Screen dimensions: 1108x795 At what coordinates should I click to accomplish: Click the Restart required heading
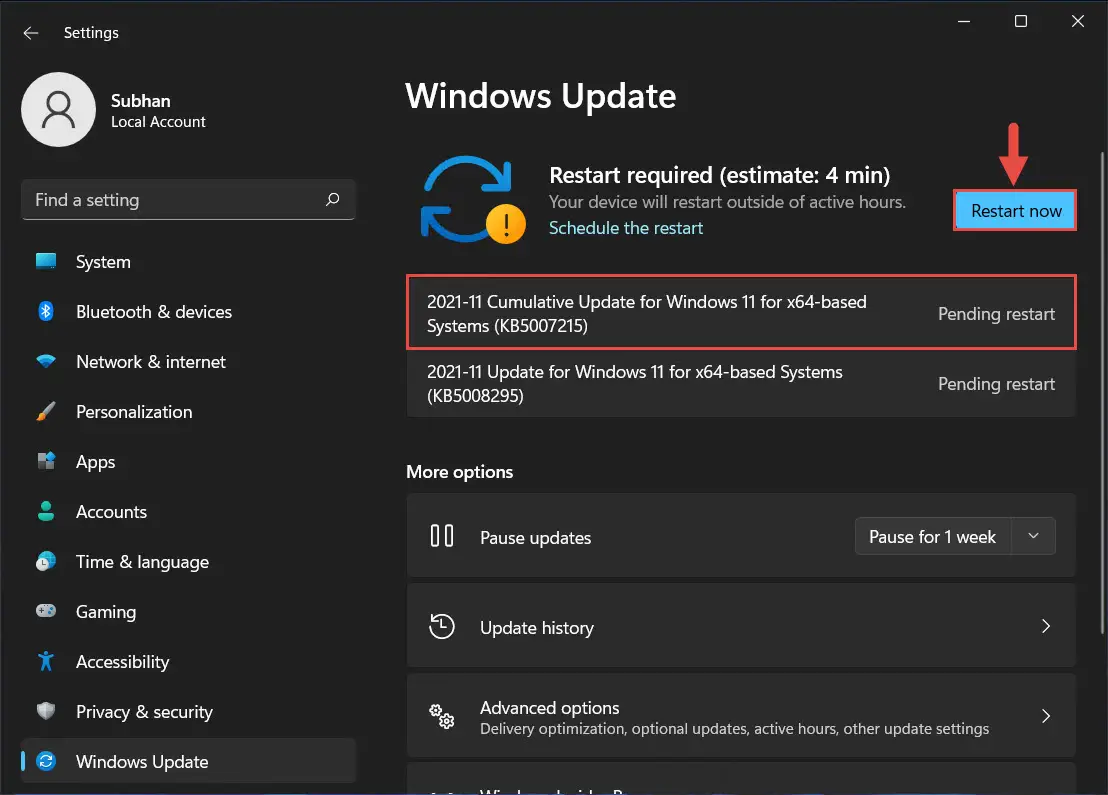tap(719, 175)
